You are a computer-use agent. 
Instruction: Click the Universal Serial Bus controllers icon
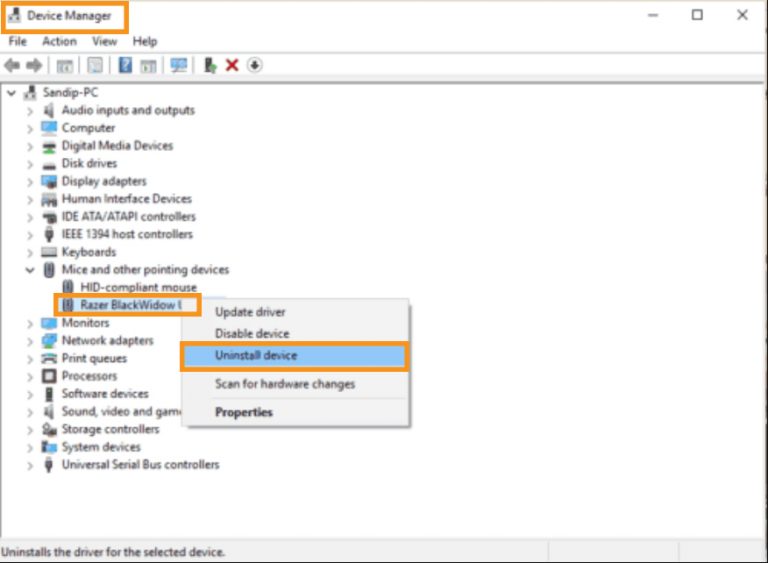coord(48,465)
